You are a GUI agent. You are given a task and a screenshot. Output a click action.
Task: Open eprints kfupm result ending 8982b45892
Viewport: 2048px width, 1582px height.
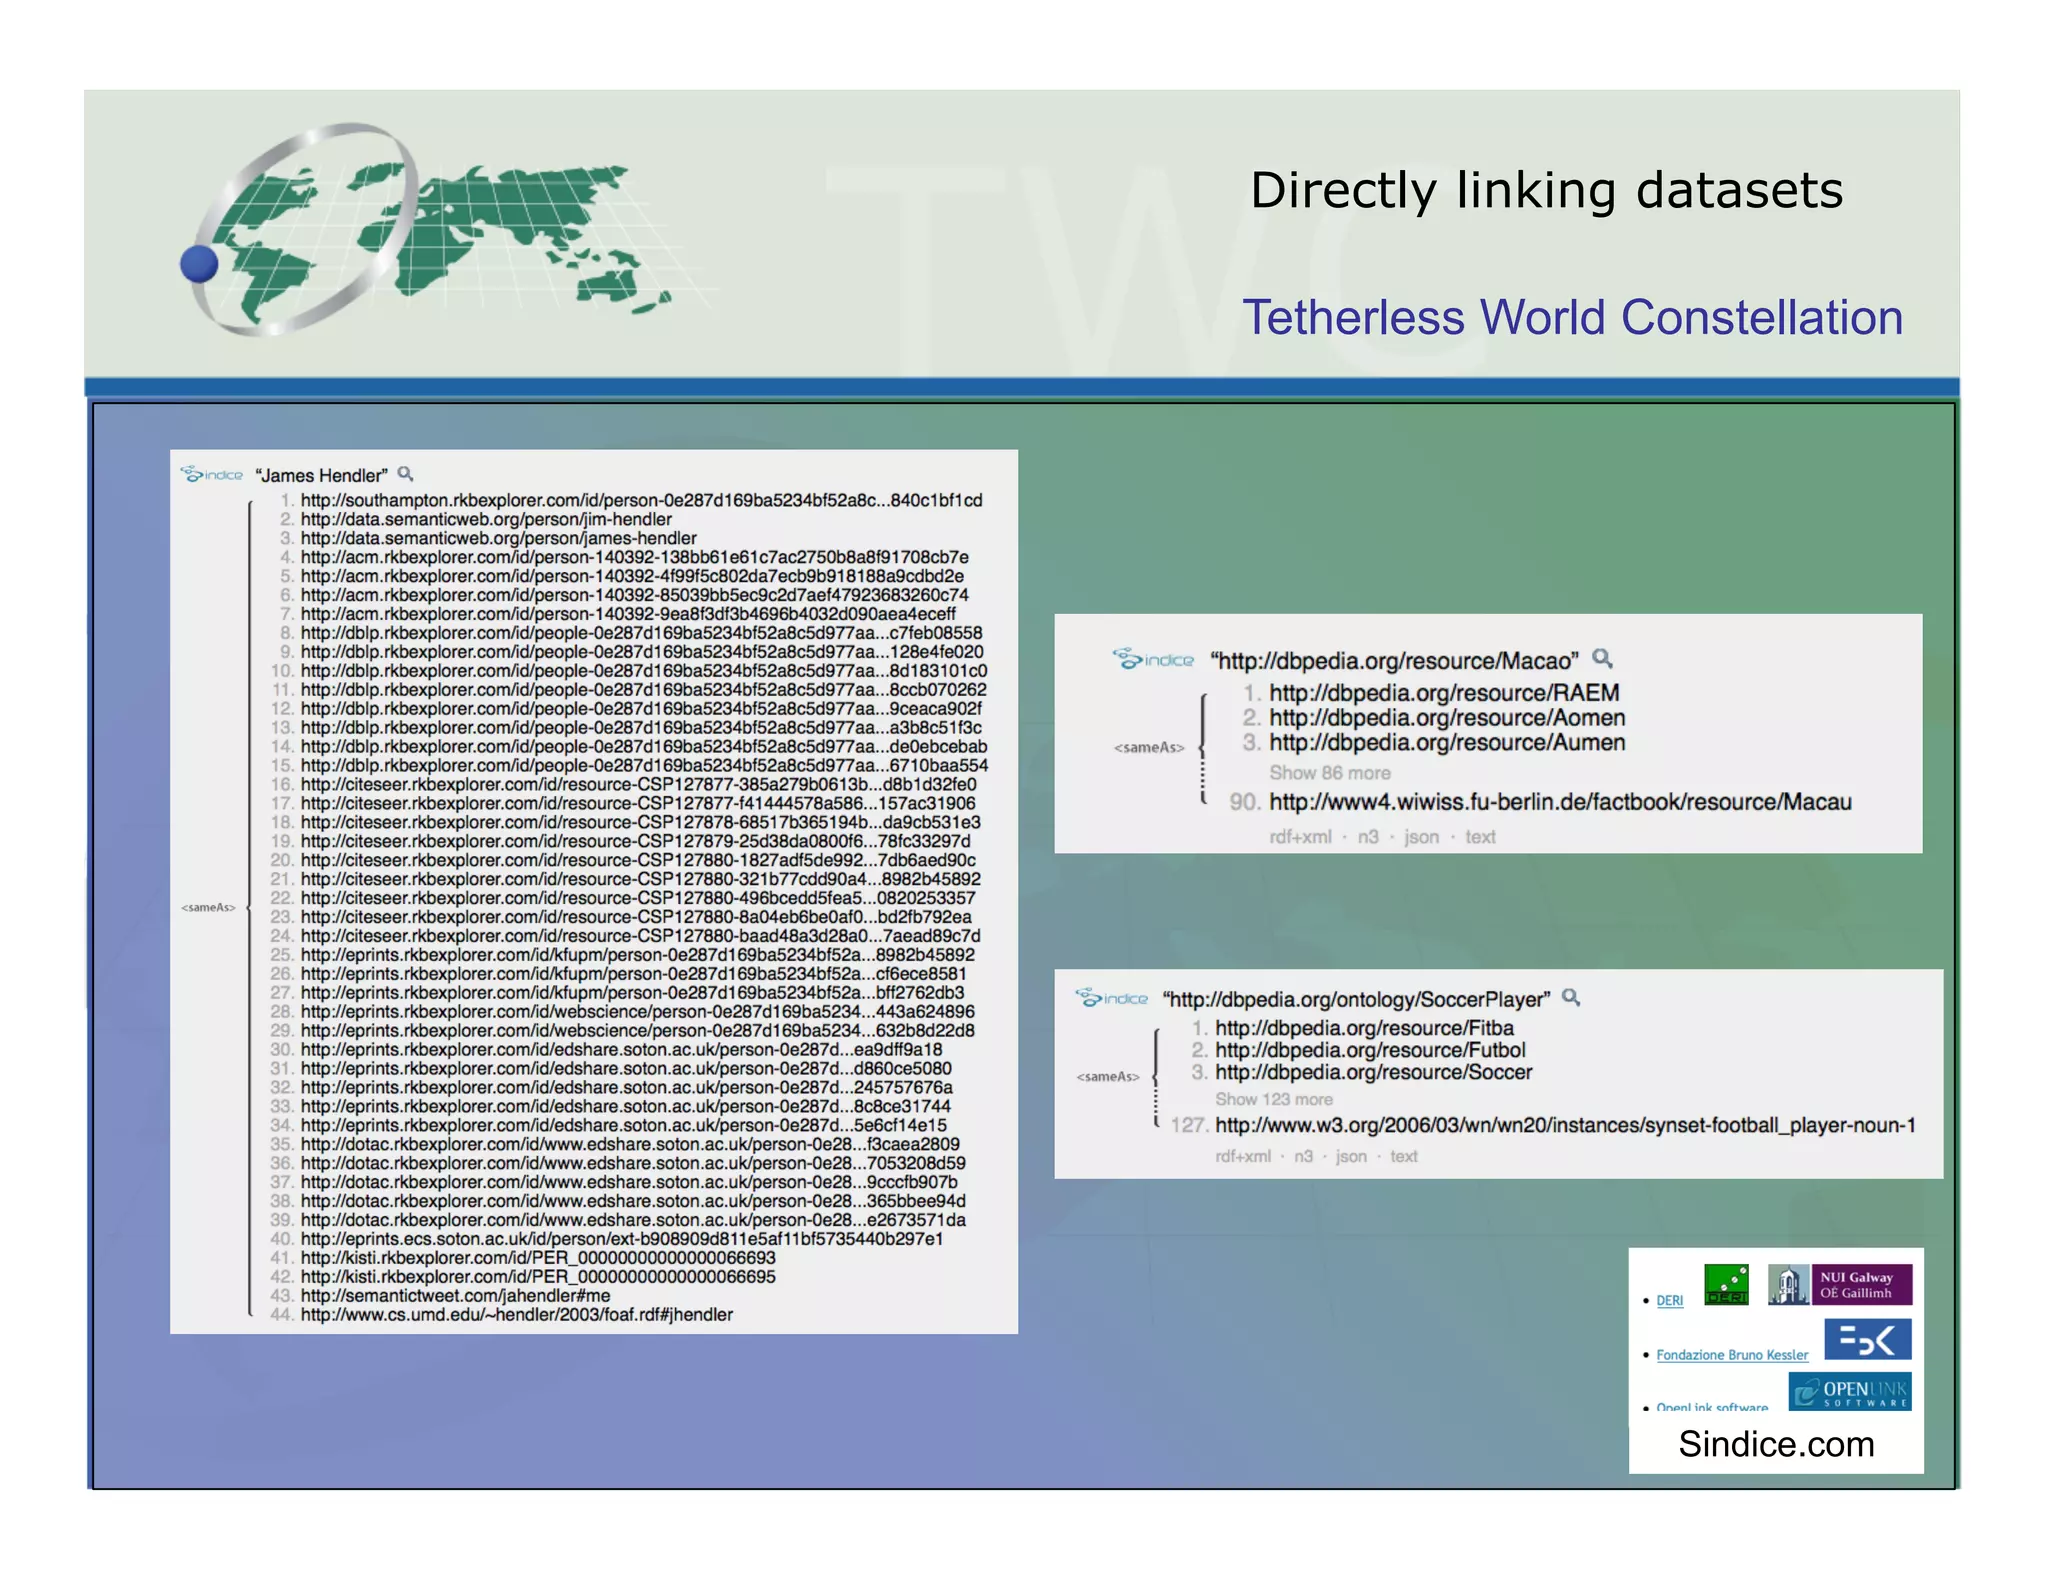point(637,954)
